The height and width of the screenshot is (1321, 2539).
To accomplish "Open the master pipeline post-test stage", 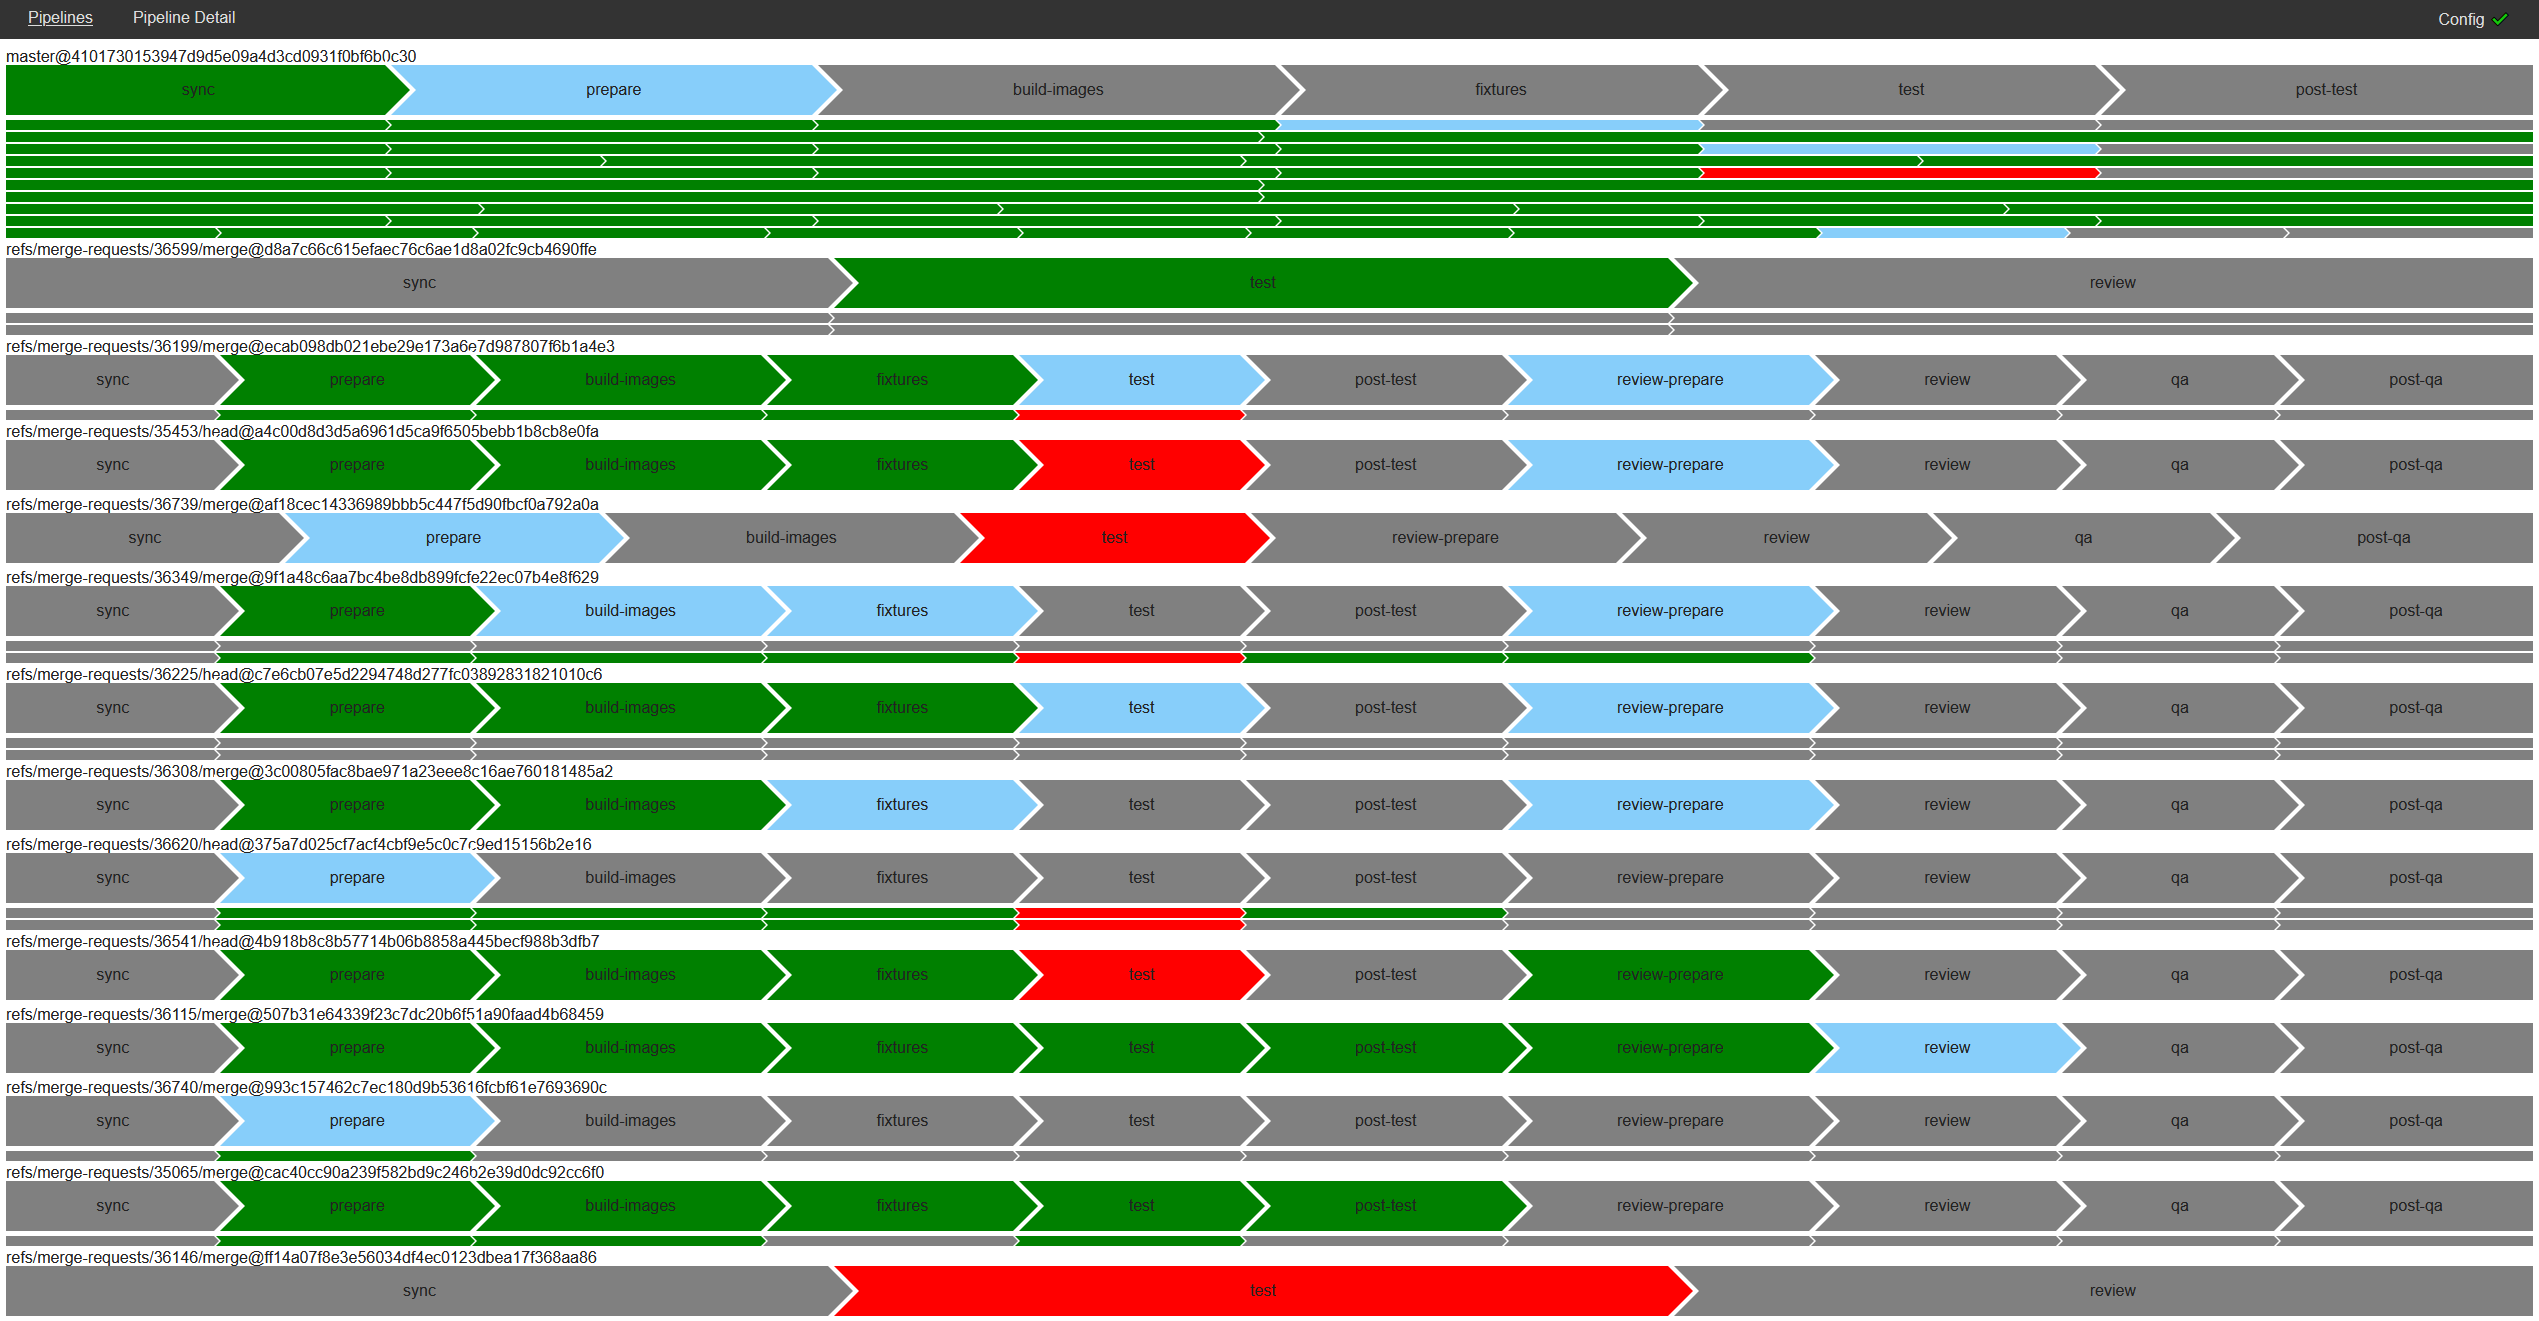I will 2325,90.
